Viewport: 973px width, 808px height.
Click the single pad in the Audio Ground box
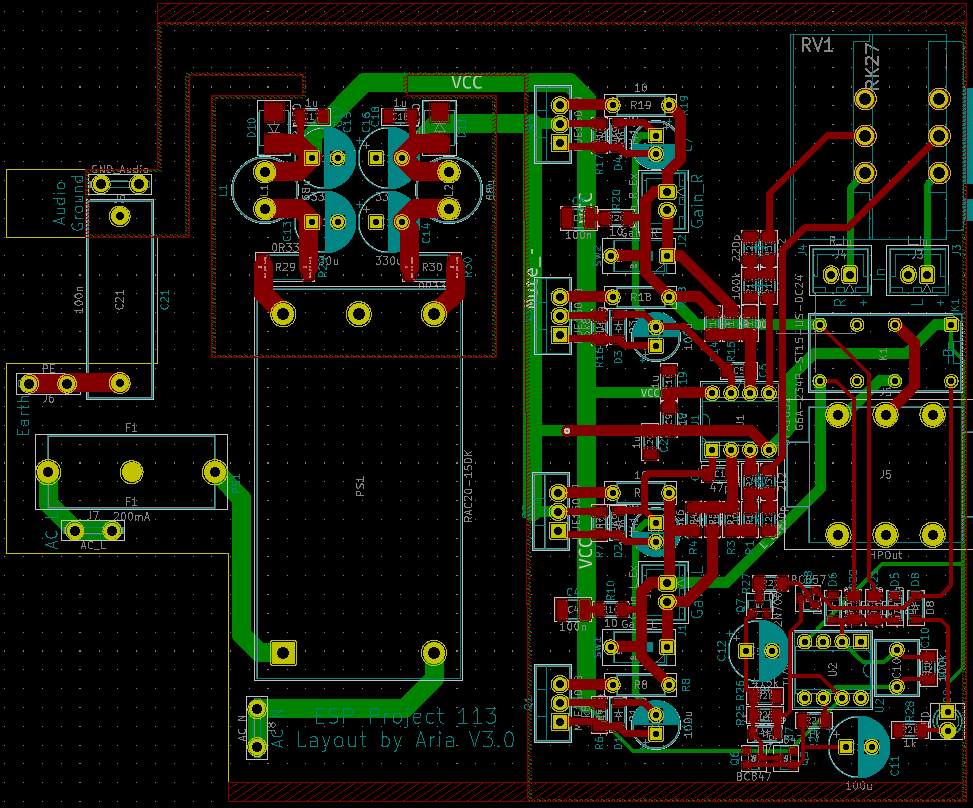click(120, 217)
